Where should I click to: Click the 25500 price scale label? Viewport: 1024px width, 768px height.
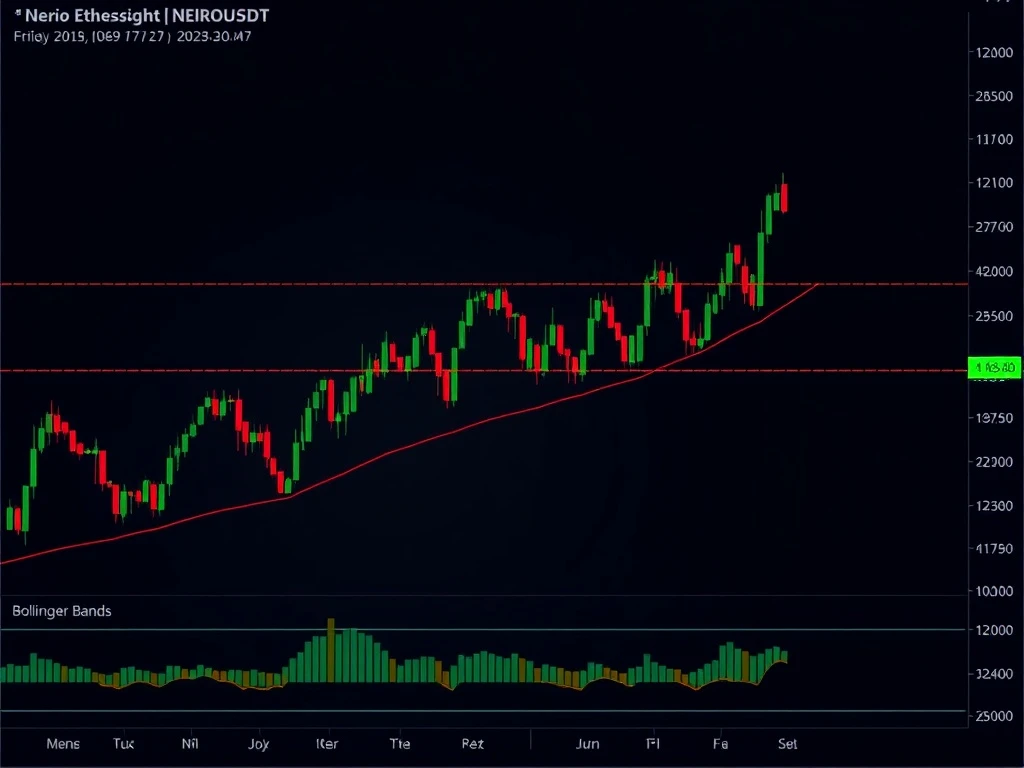(994, 316)
